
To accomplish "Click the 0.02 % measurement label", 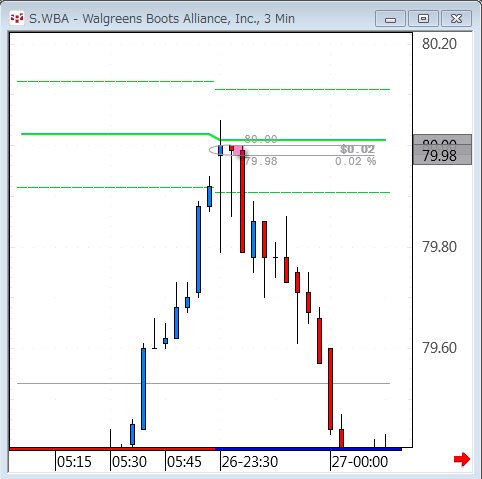I will [x=355, y=162].
